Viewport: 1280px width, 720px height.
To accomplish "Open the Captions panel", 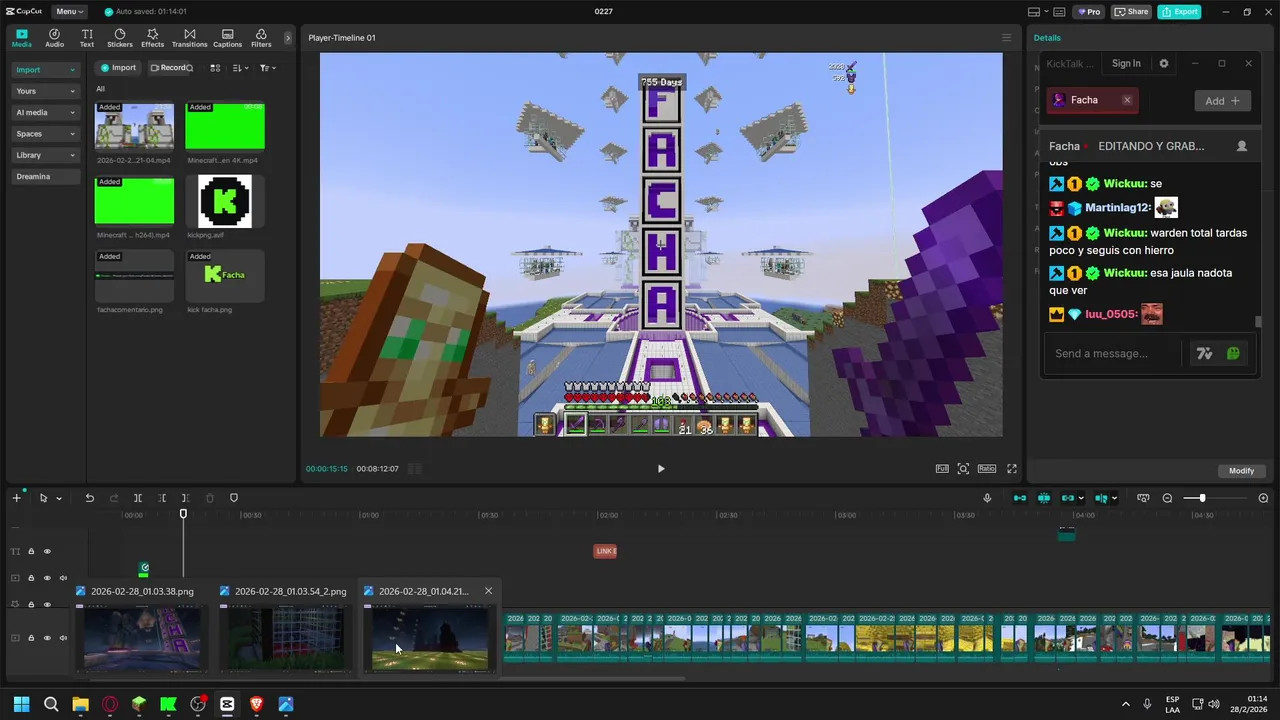I will click(x=227, y=38).
